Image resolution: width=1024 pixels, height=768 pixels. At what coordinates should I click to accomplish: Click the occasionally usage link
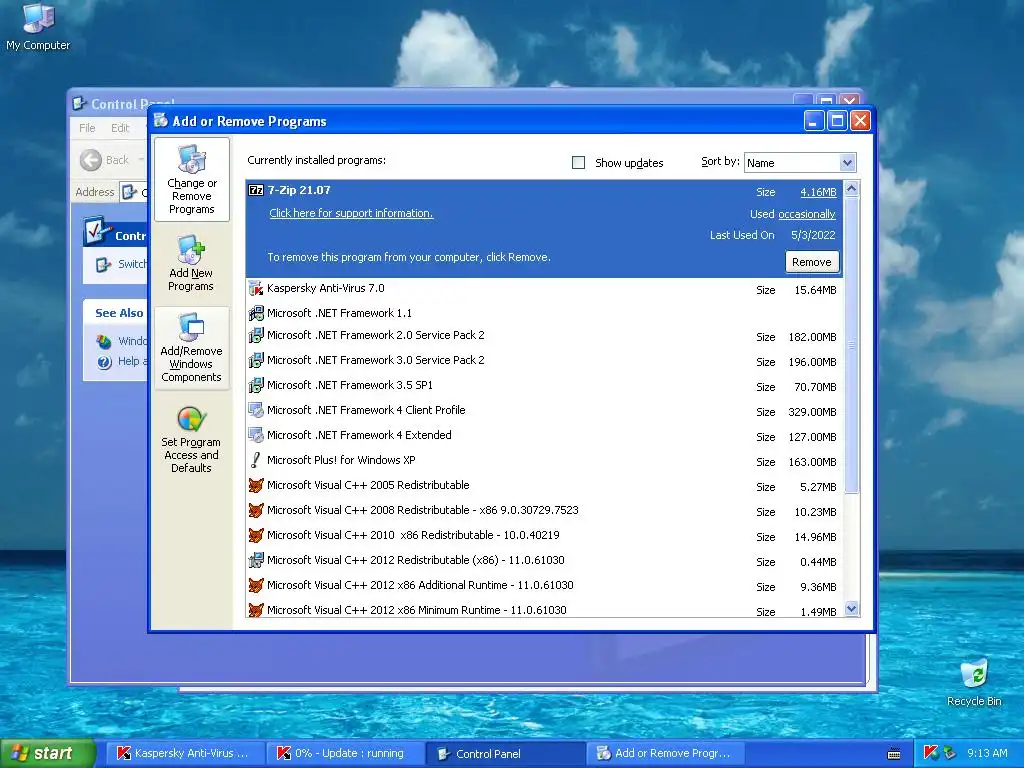807,214
